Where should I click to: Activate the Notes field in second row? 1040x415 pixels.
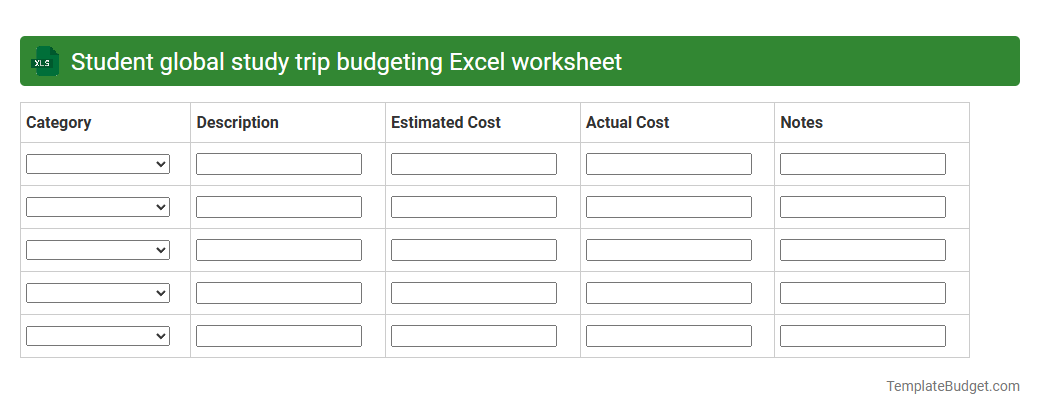pyautogui.click(x=863, y=207)
